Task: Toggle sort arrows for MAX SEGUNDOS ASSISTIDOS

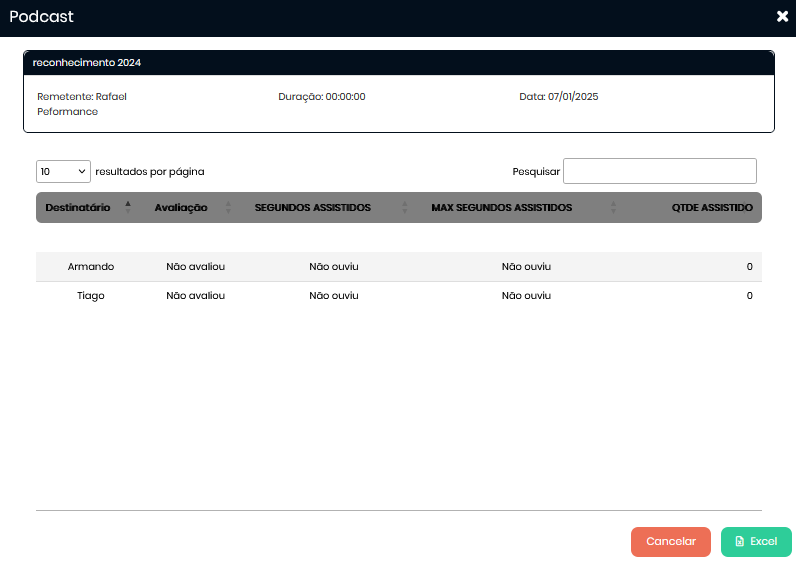Action: pos(613,207)
